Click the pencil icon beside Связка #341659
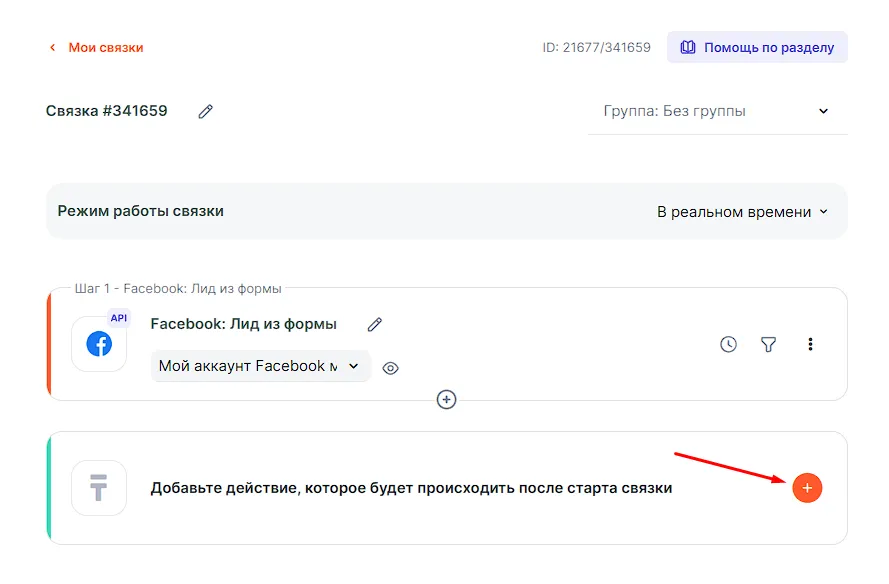 click(x=206, y=111)
